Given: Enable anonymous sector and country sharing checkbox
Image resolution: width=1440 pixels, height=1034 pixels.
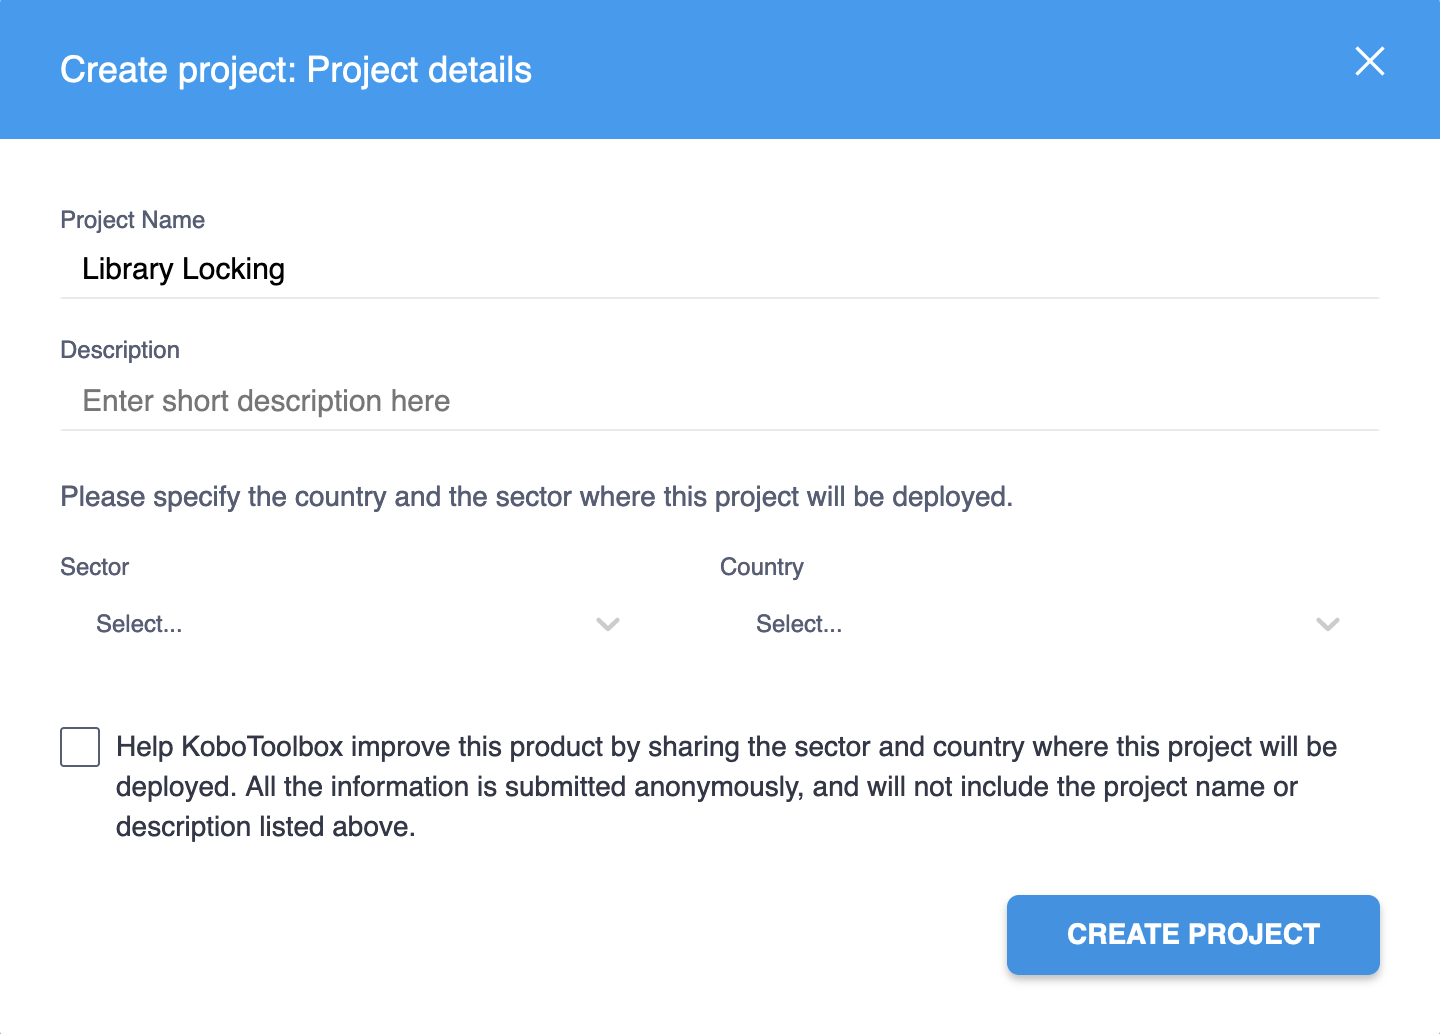Looking at the screenshot, I should (80, 747).
